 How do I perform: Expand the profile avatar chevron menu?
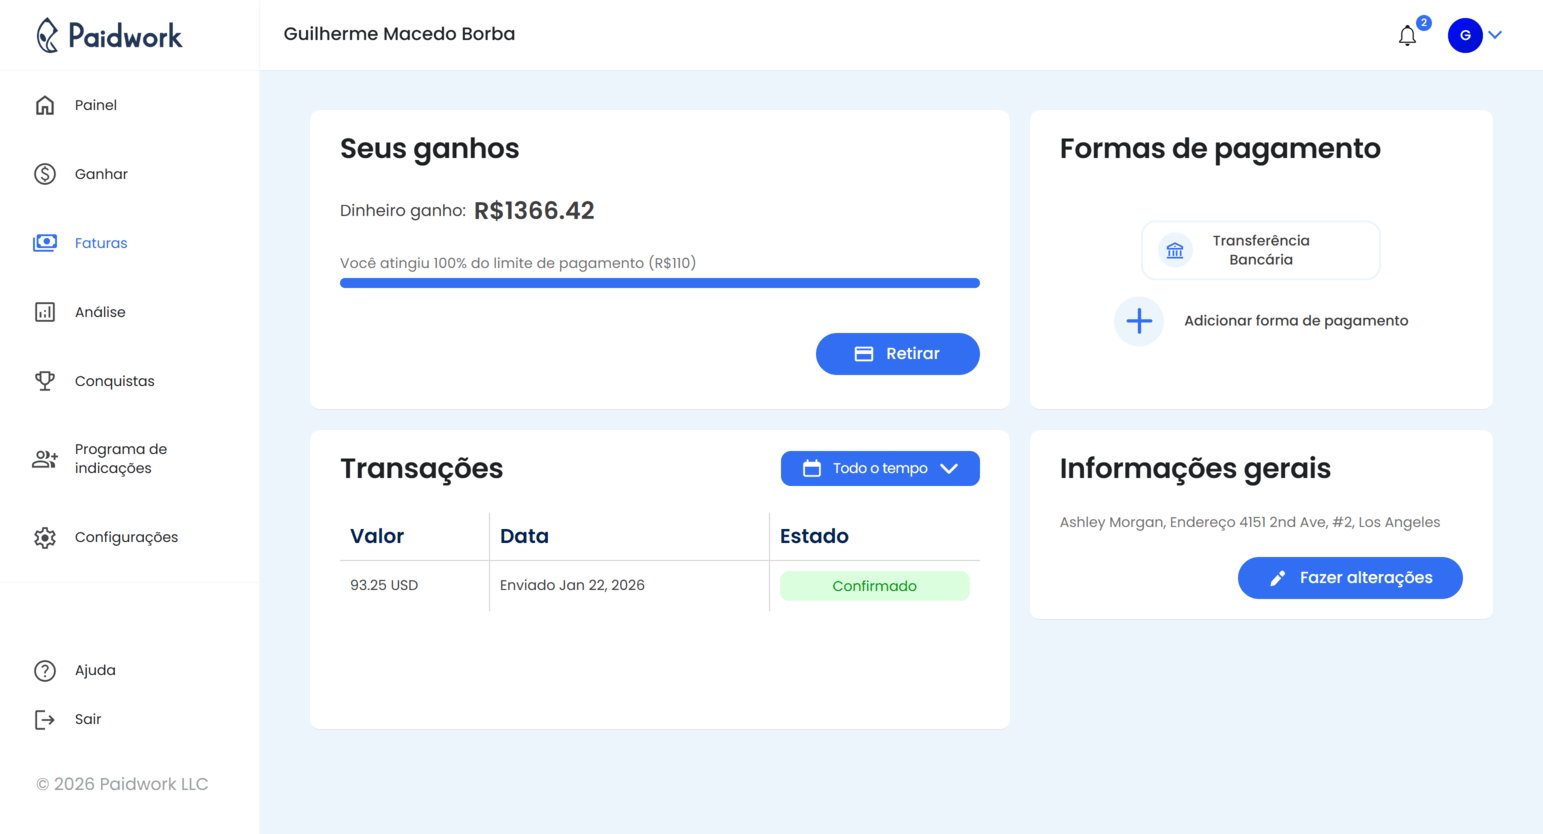[x=1496, y=35]
